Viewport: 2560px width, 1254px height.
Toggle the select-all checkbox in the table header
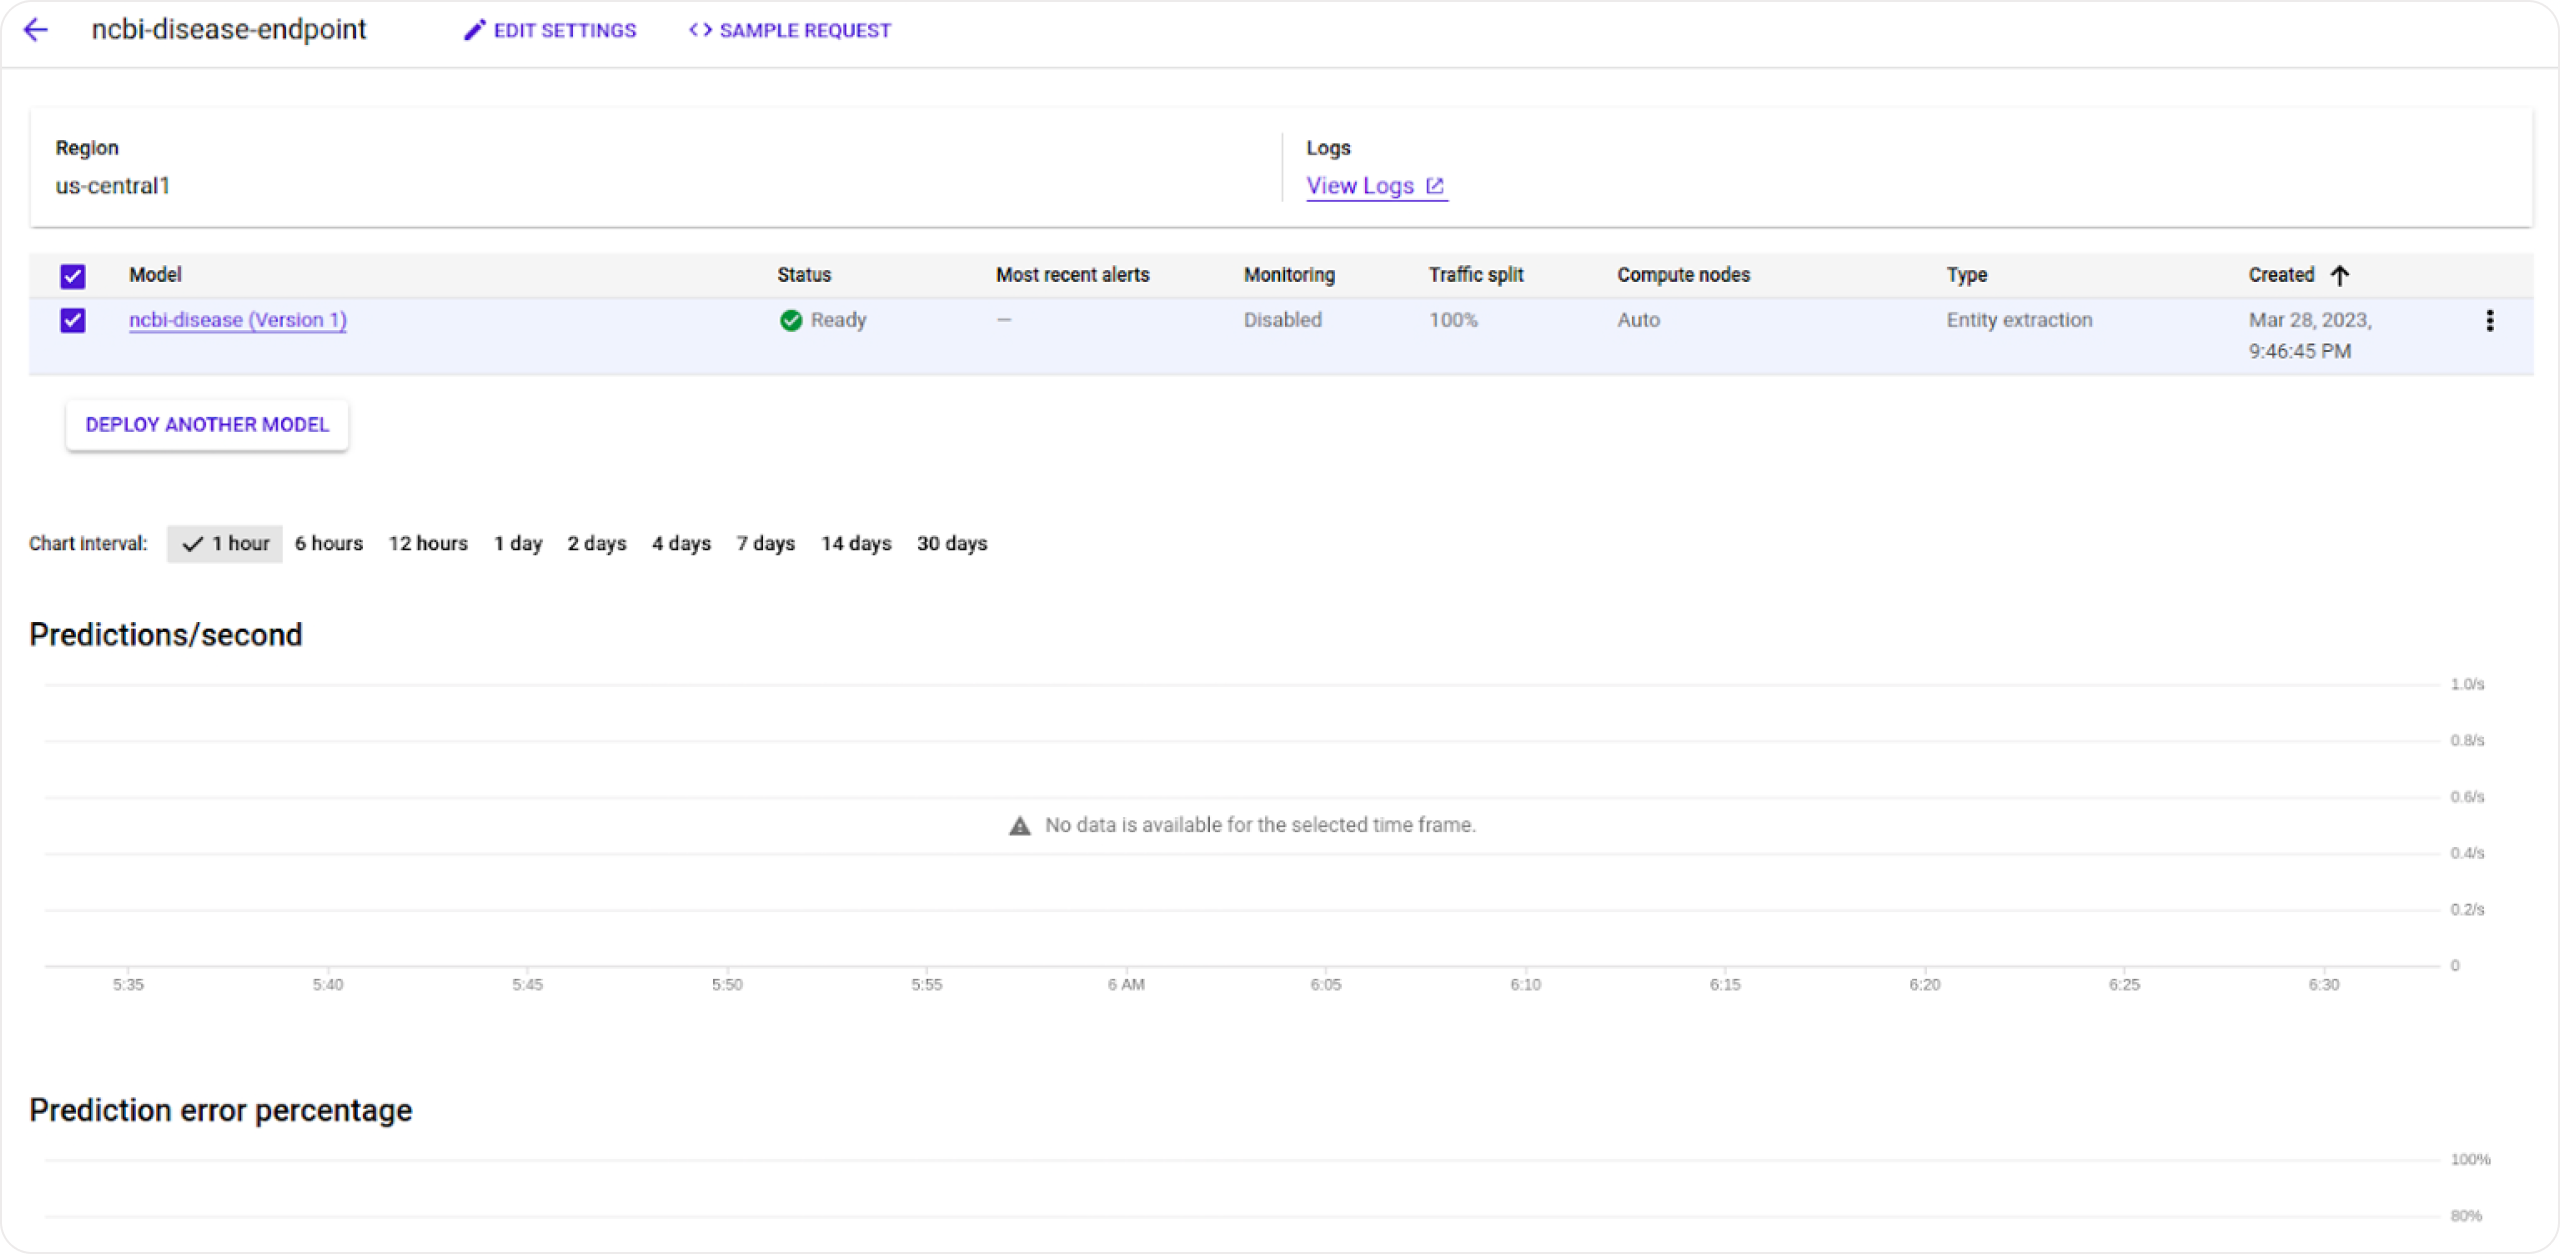coord(72,276)
